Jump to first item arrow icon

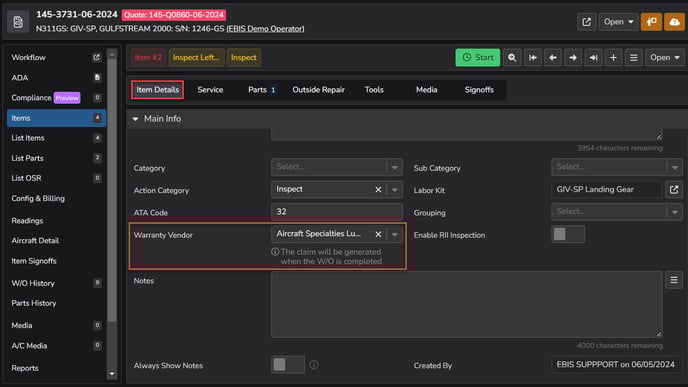pos(533,57)
